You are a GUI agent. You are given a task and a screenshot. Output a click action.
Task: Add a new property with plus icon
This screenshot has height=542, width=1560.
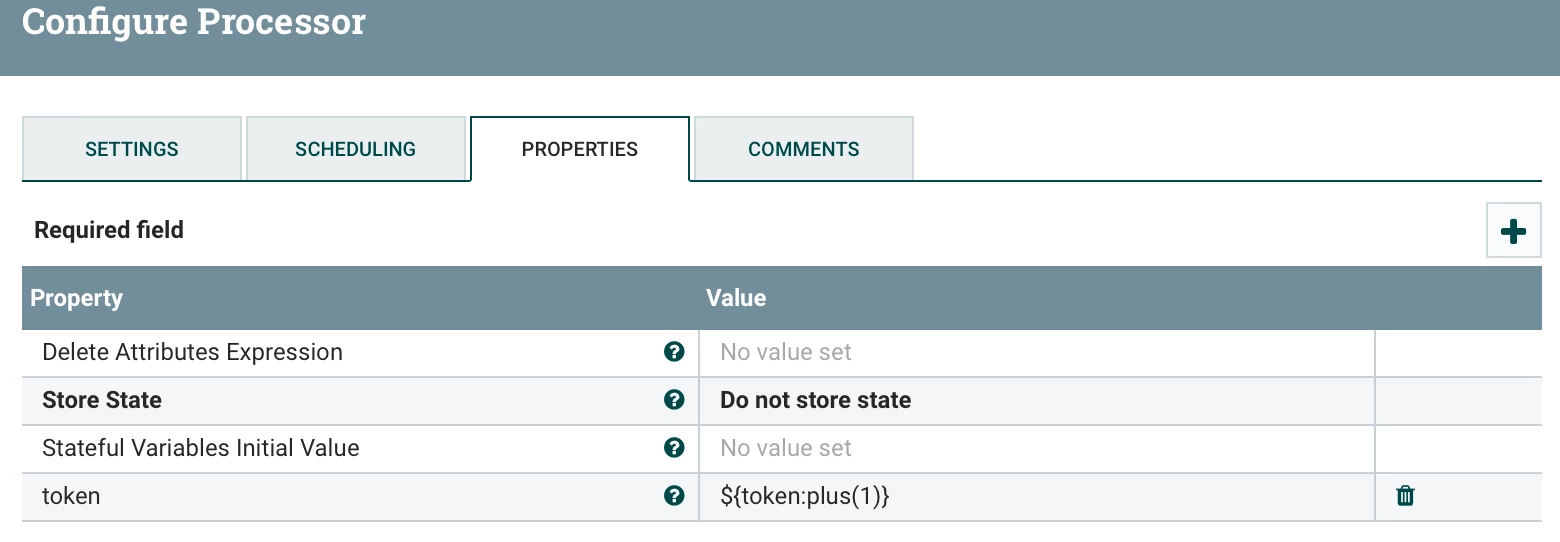[1513, 231]
